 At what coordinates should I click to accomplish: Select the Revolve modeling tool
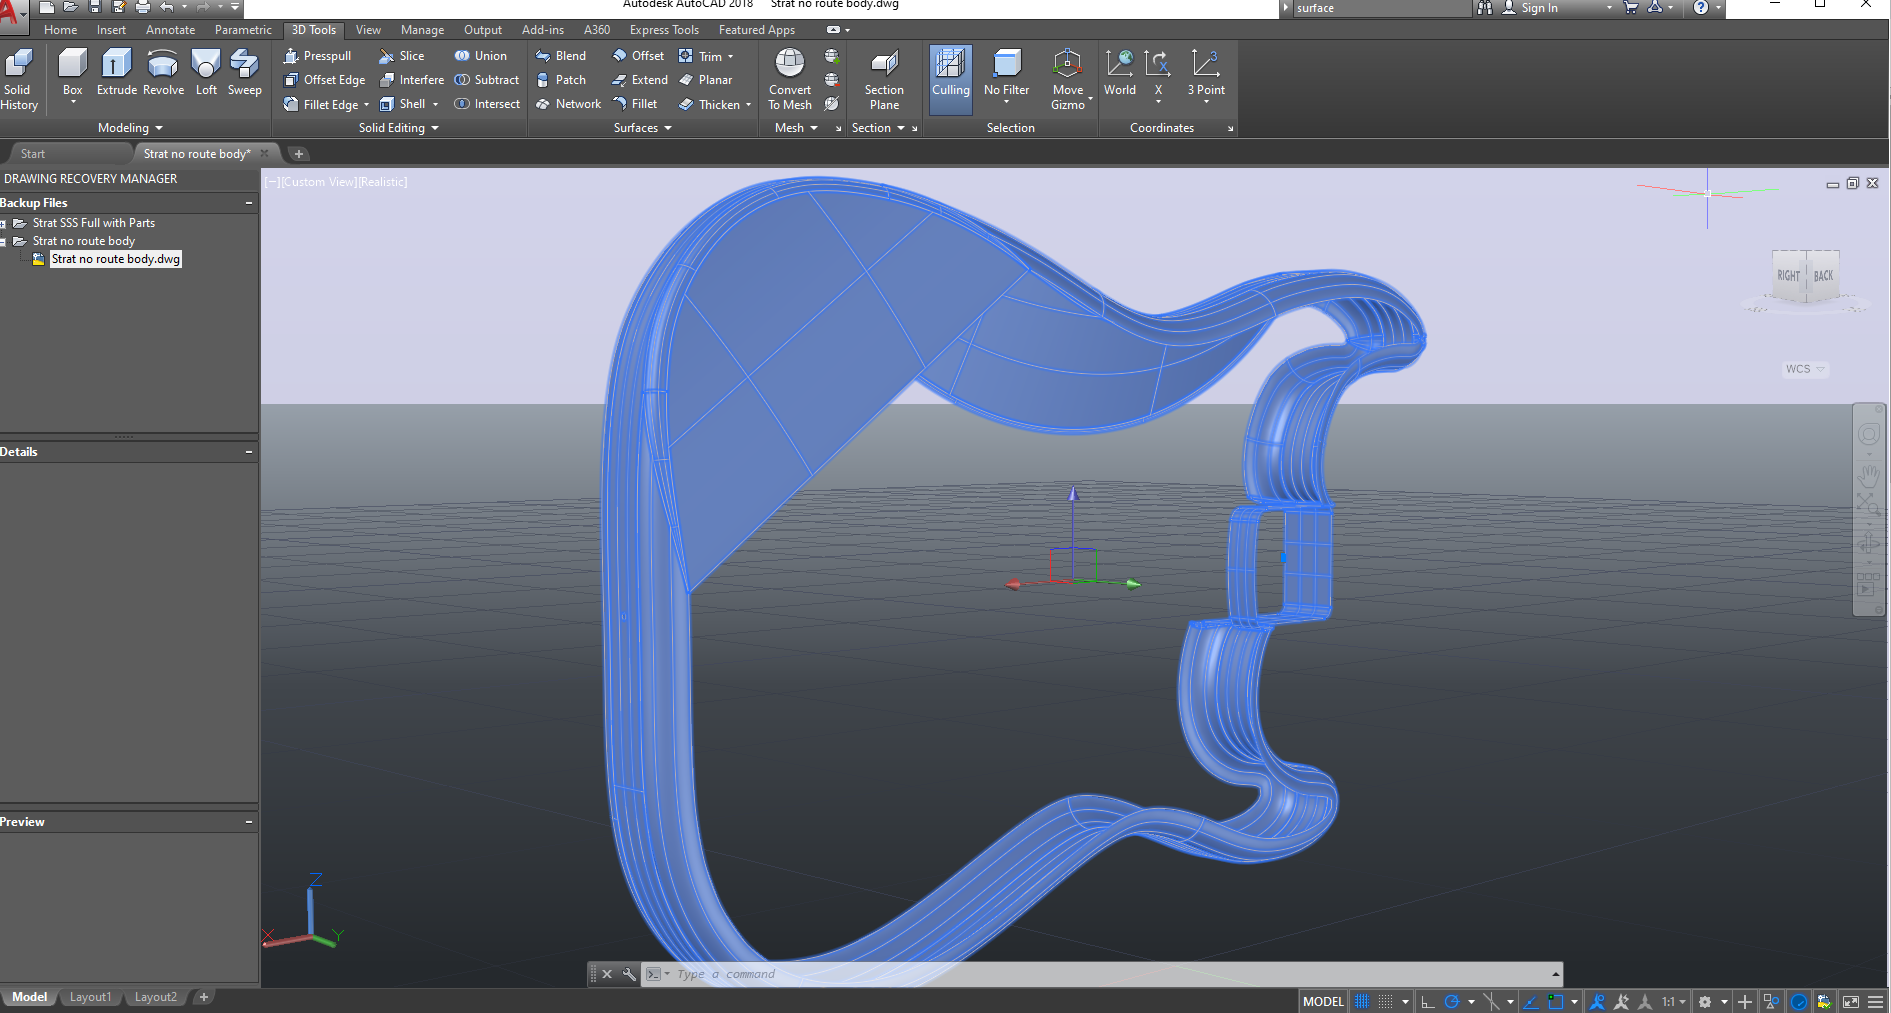click(x=163, y=70)
